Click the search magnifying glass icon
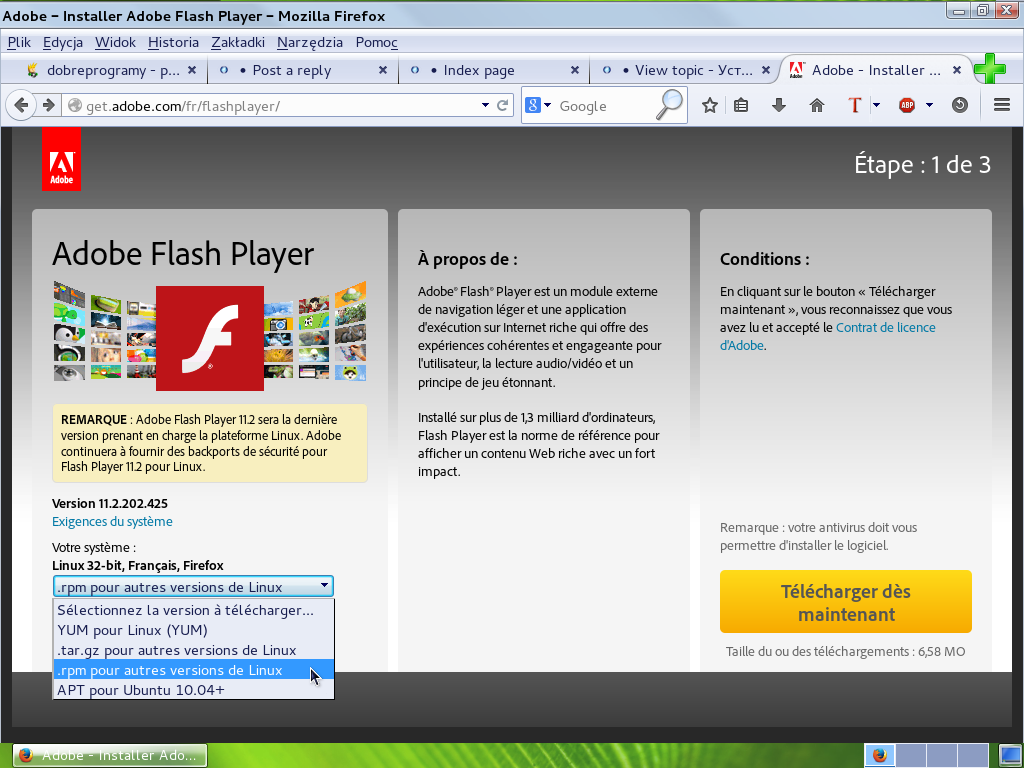 click(x=669, y=105)
